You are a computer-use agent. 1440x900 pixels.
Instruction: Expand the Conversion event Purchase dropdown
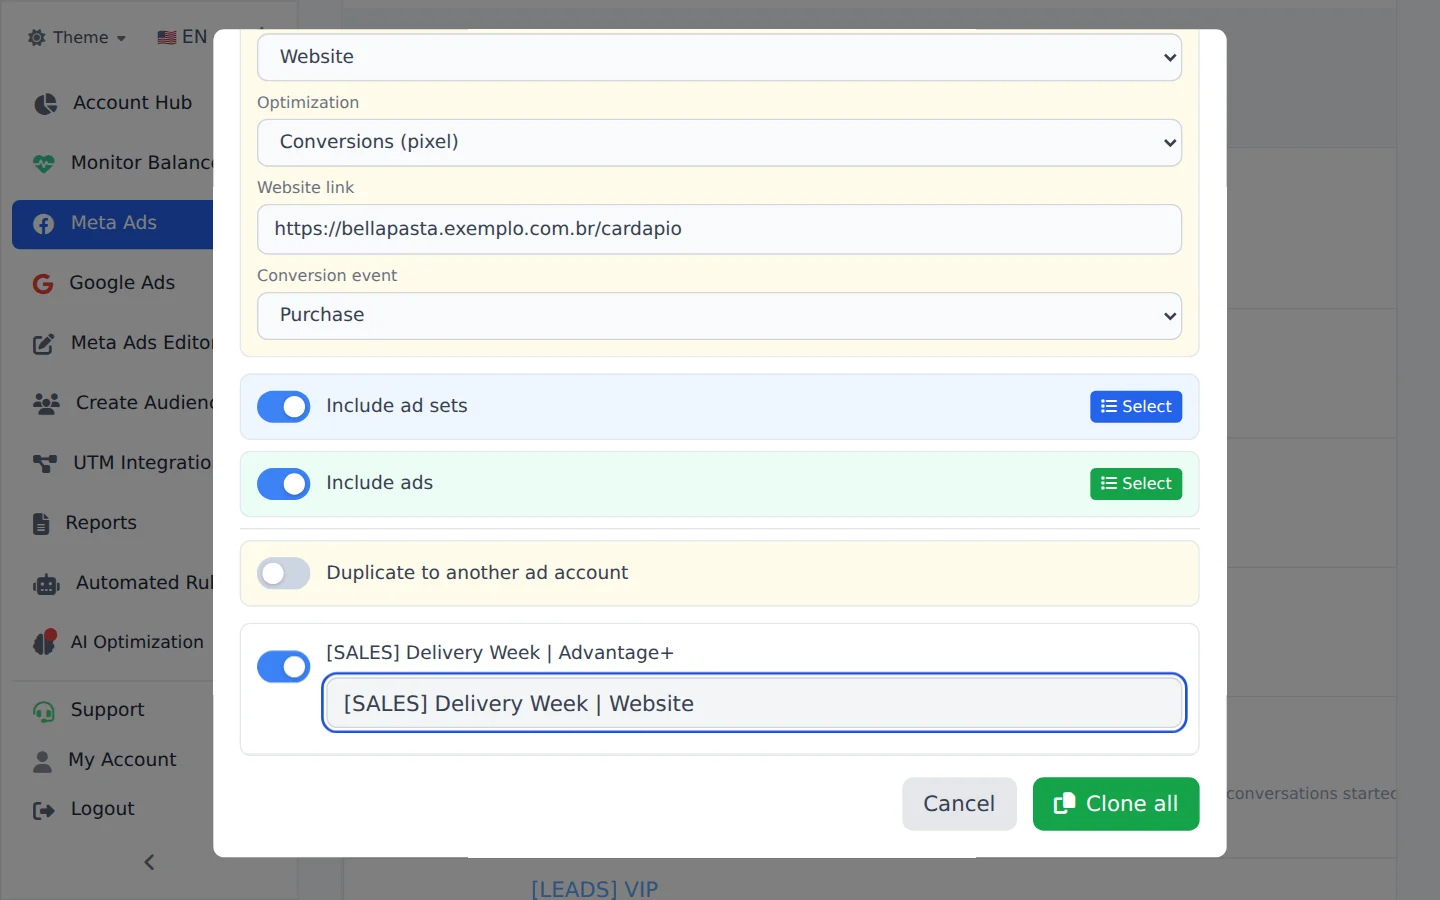click(719, 315)
